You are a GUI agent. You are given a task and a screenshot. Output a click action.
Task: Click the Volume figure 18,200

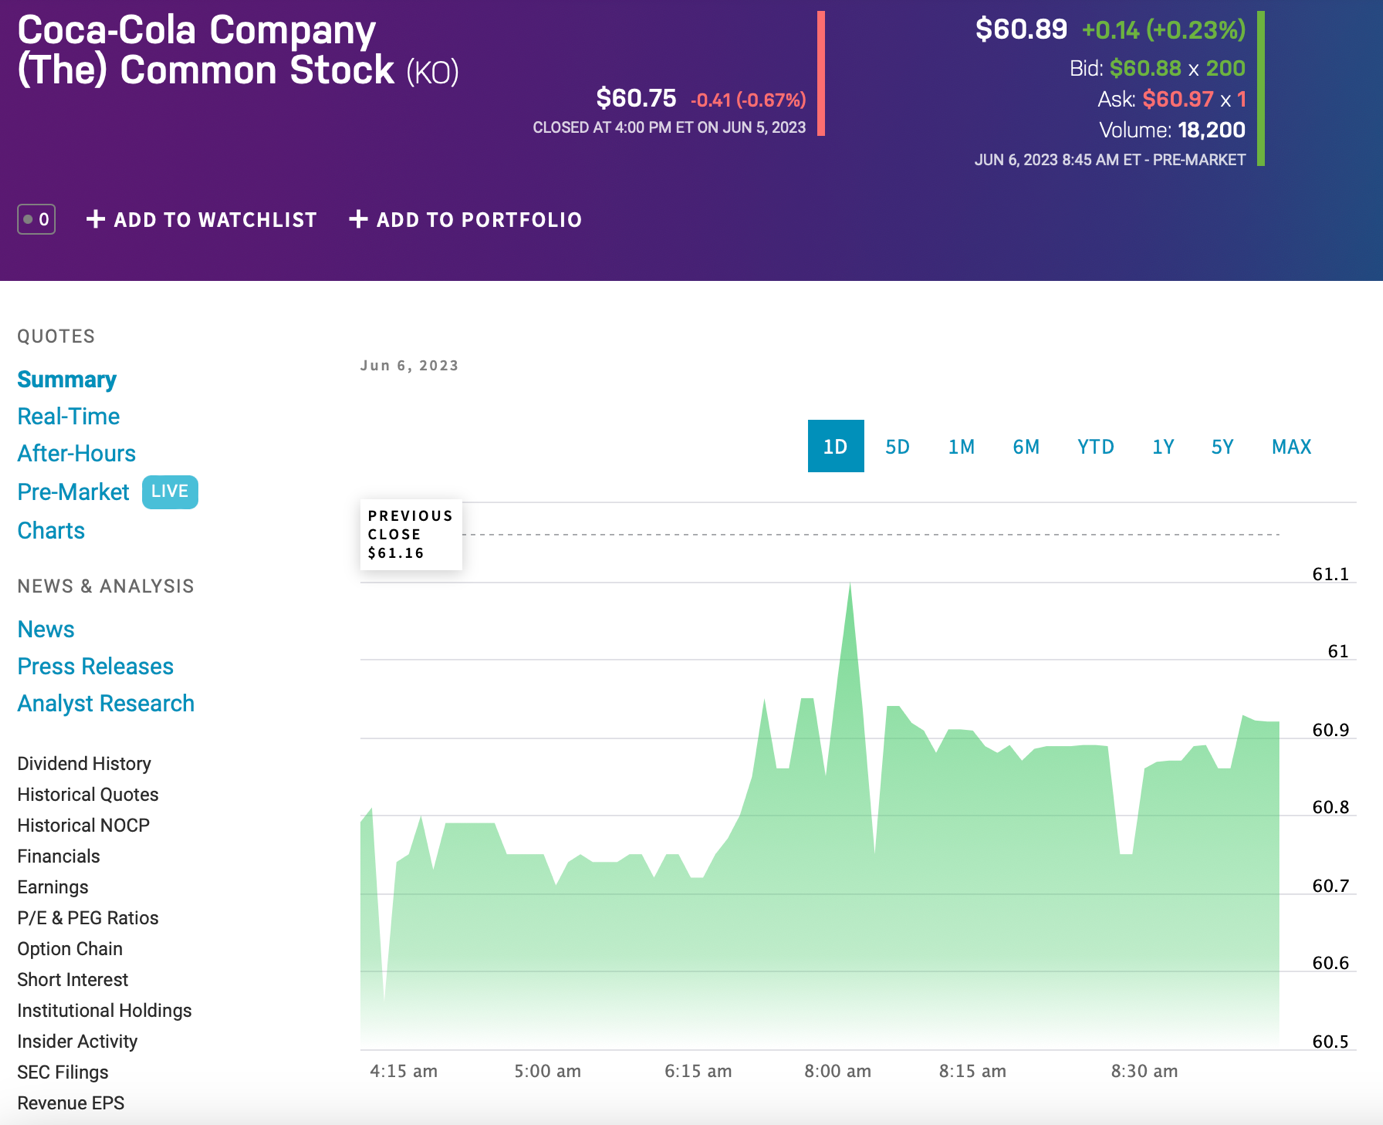[x=1211, y=130]
